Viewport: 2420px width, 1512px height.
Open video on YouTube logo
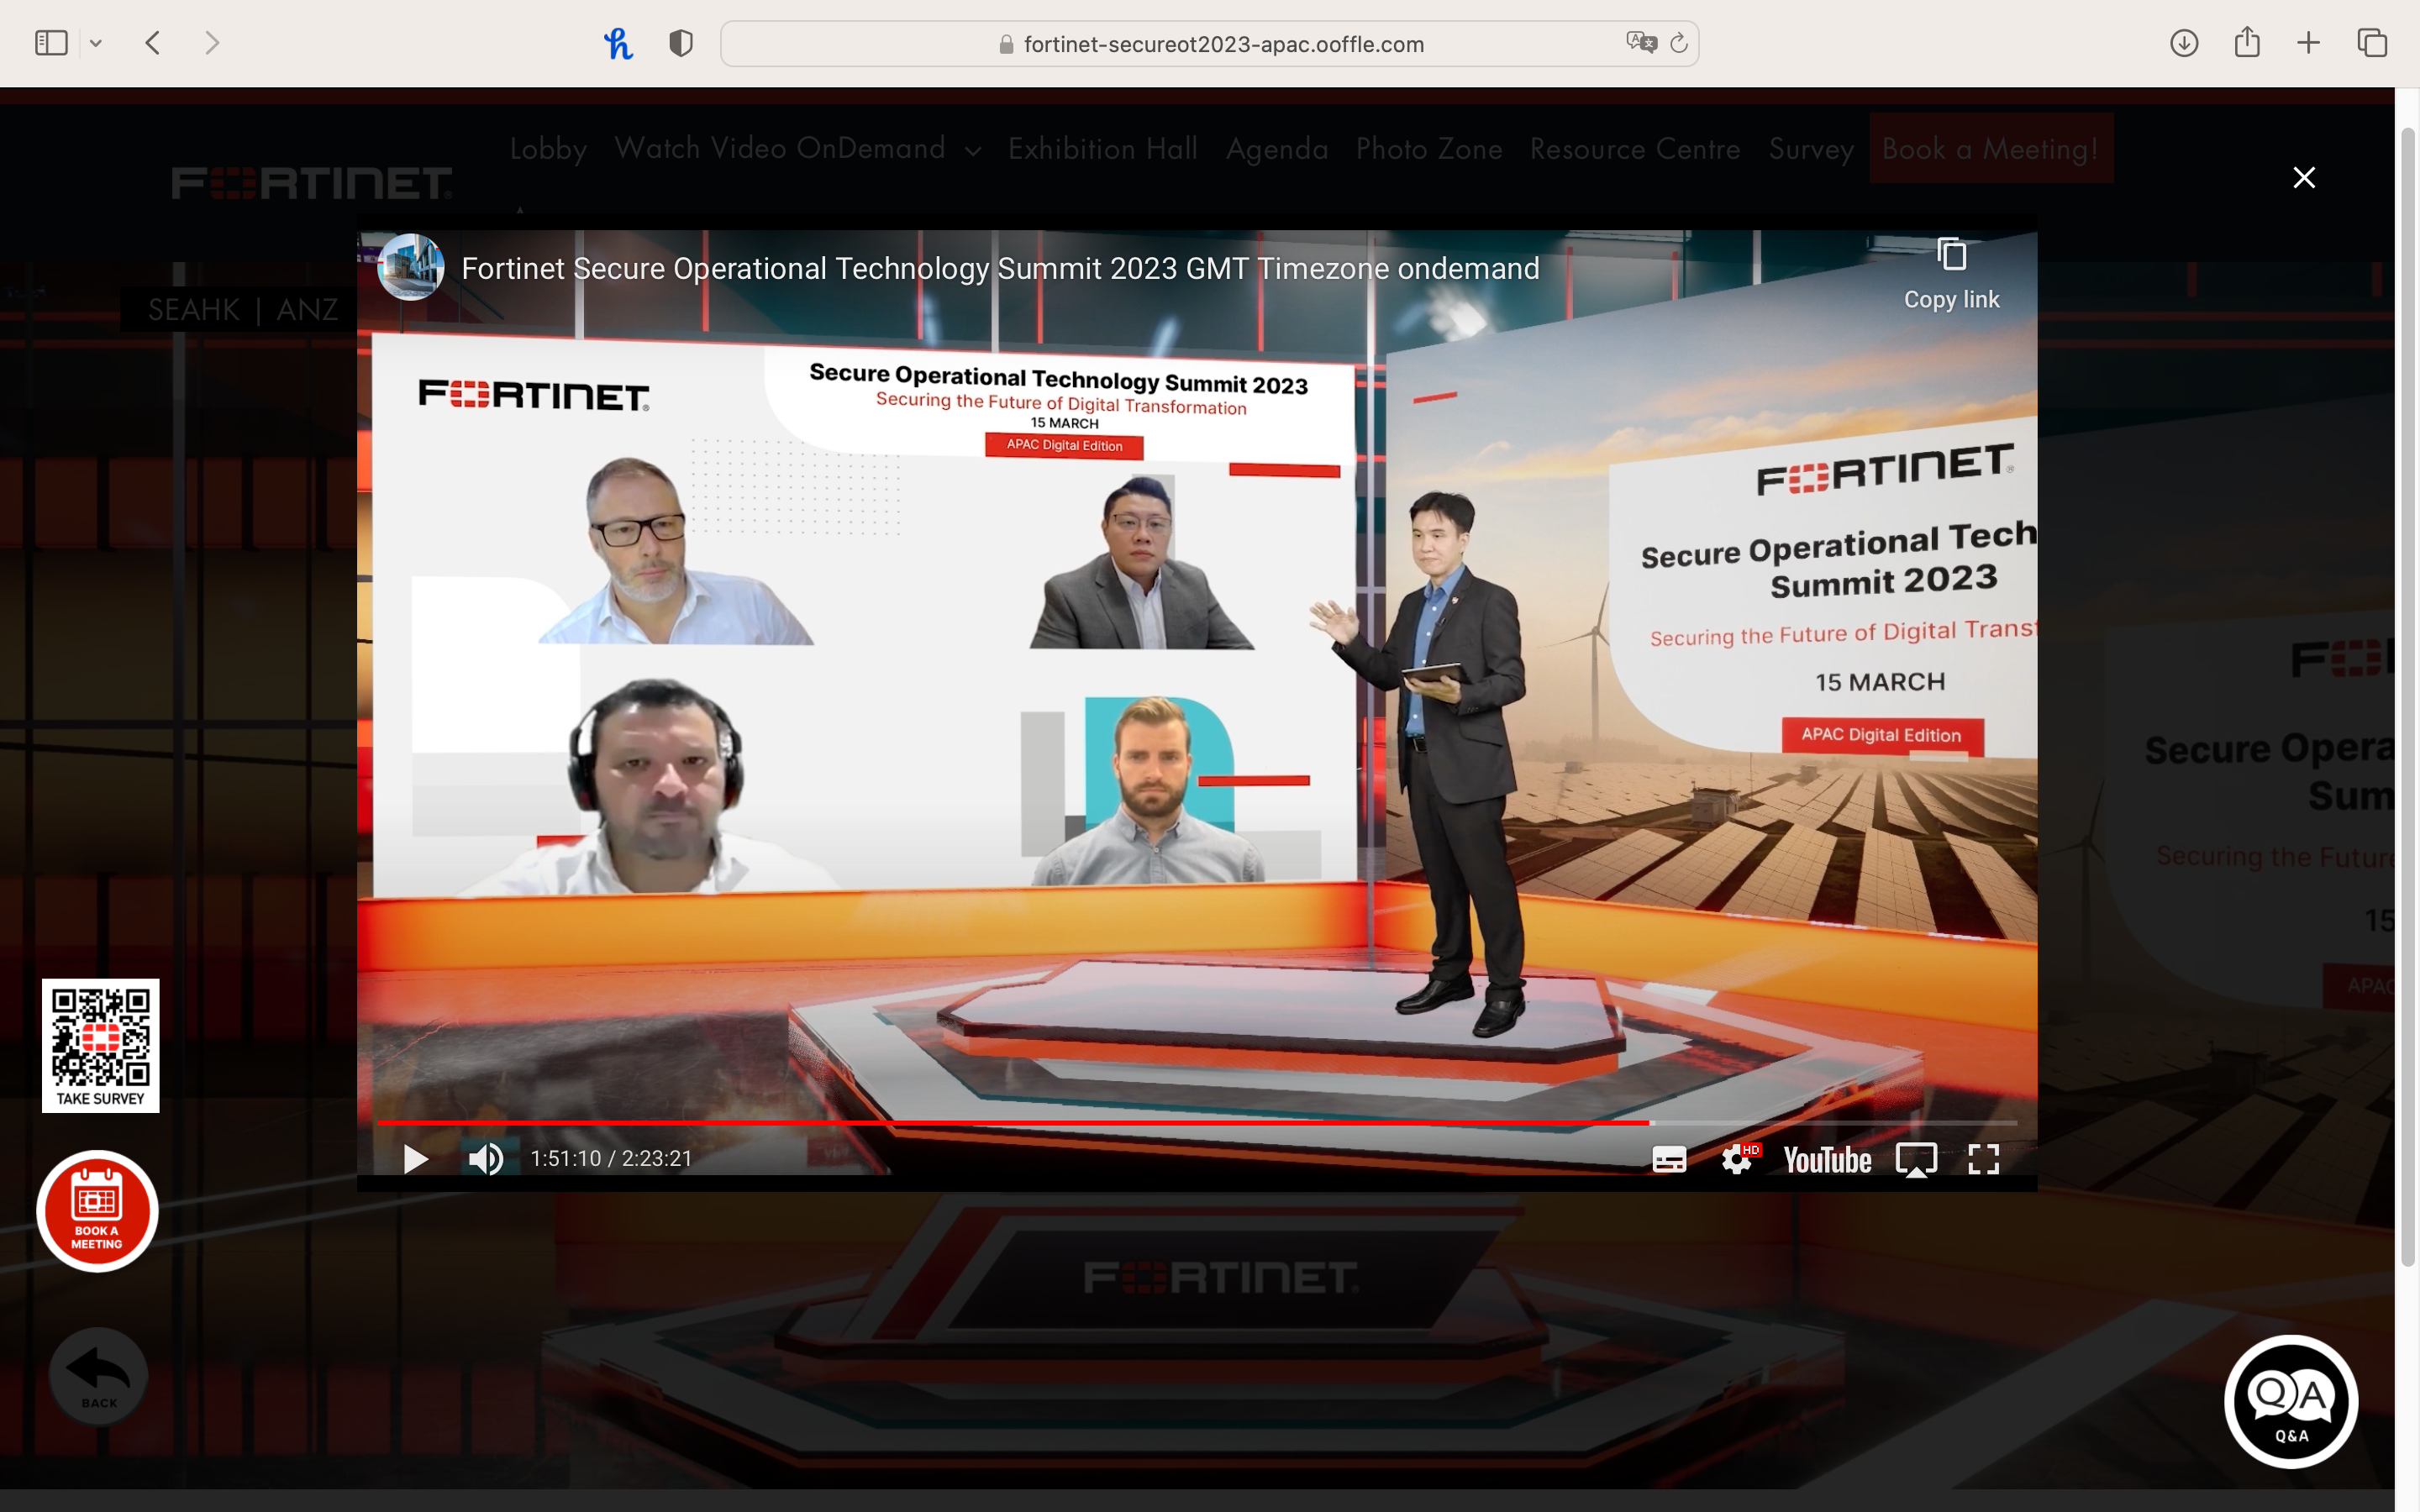tap(1827, 1160)
